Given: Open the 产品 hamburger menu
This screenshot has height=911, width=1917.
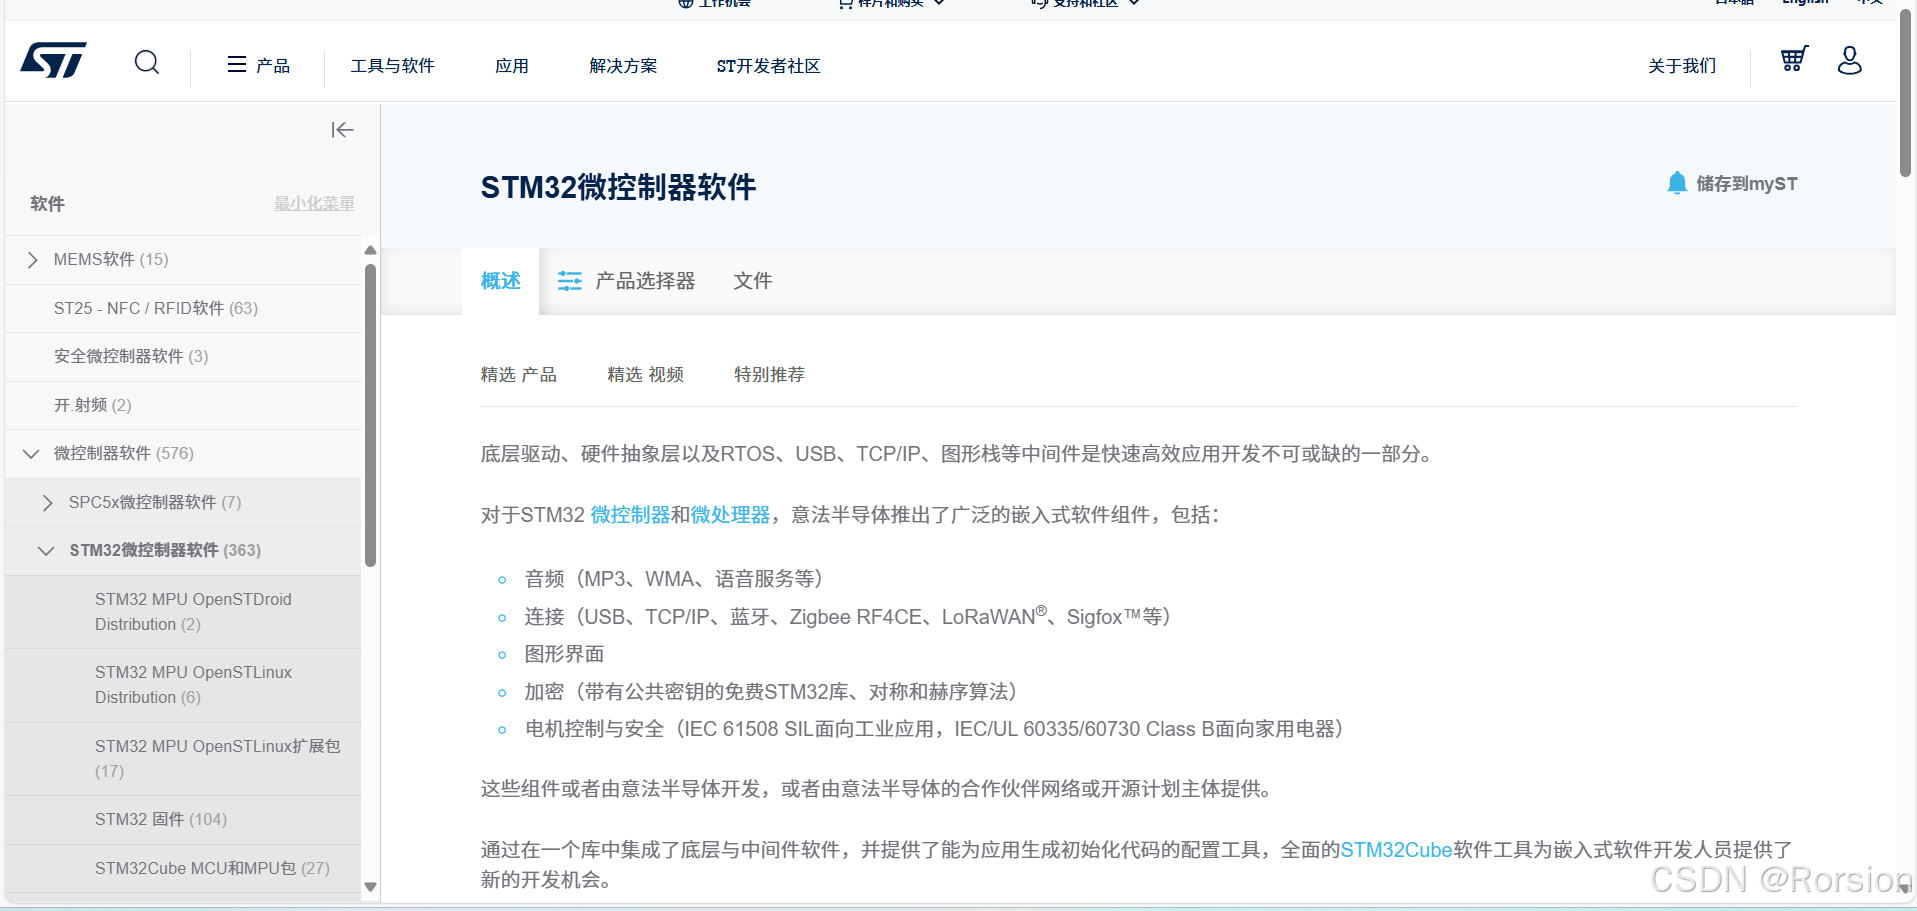Looking at the screenshot, I should point(258,65).
